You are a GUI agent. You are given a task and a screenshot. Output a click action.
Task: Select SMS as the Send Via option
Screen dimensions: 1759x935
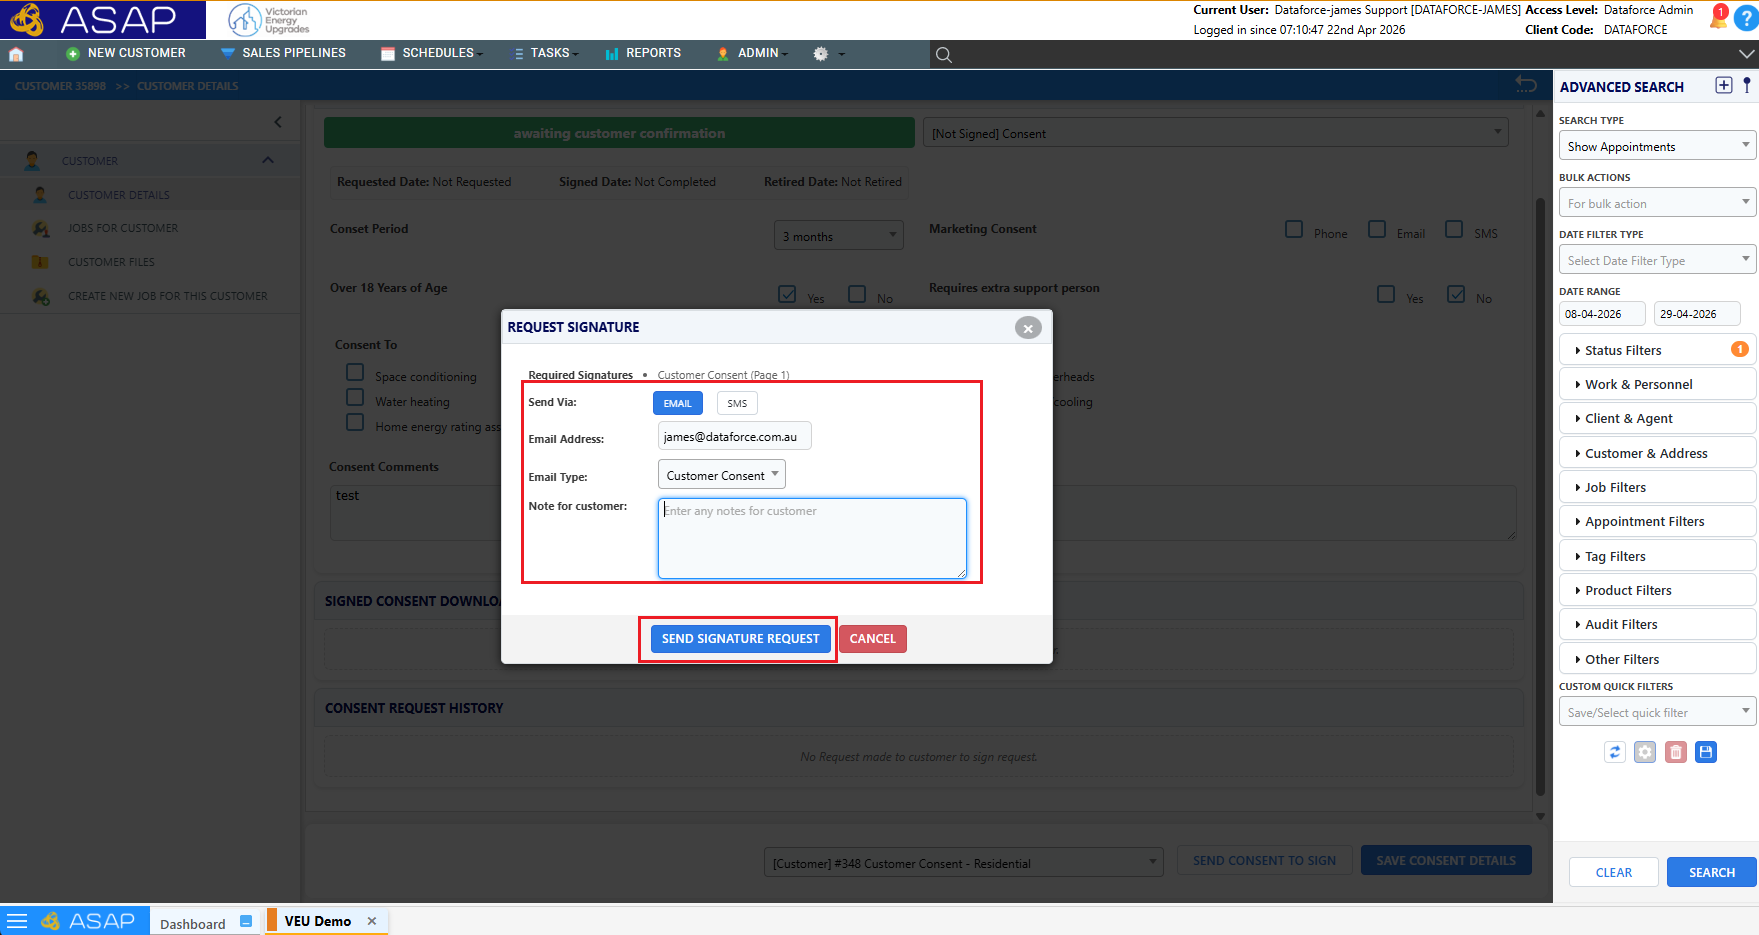(737, 403)
